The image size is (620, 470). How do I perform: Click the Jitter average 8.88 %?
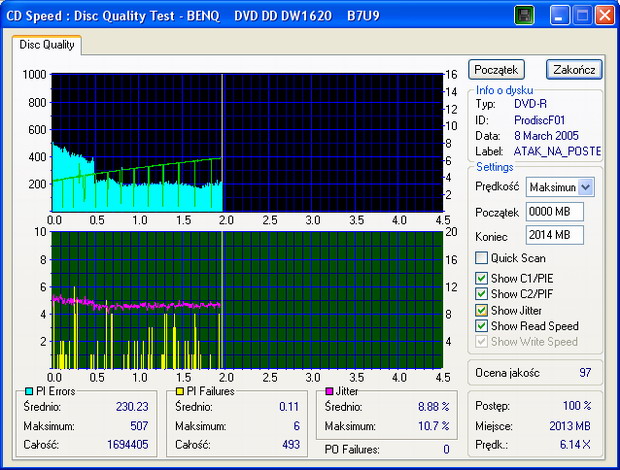pos(434,407)
